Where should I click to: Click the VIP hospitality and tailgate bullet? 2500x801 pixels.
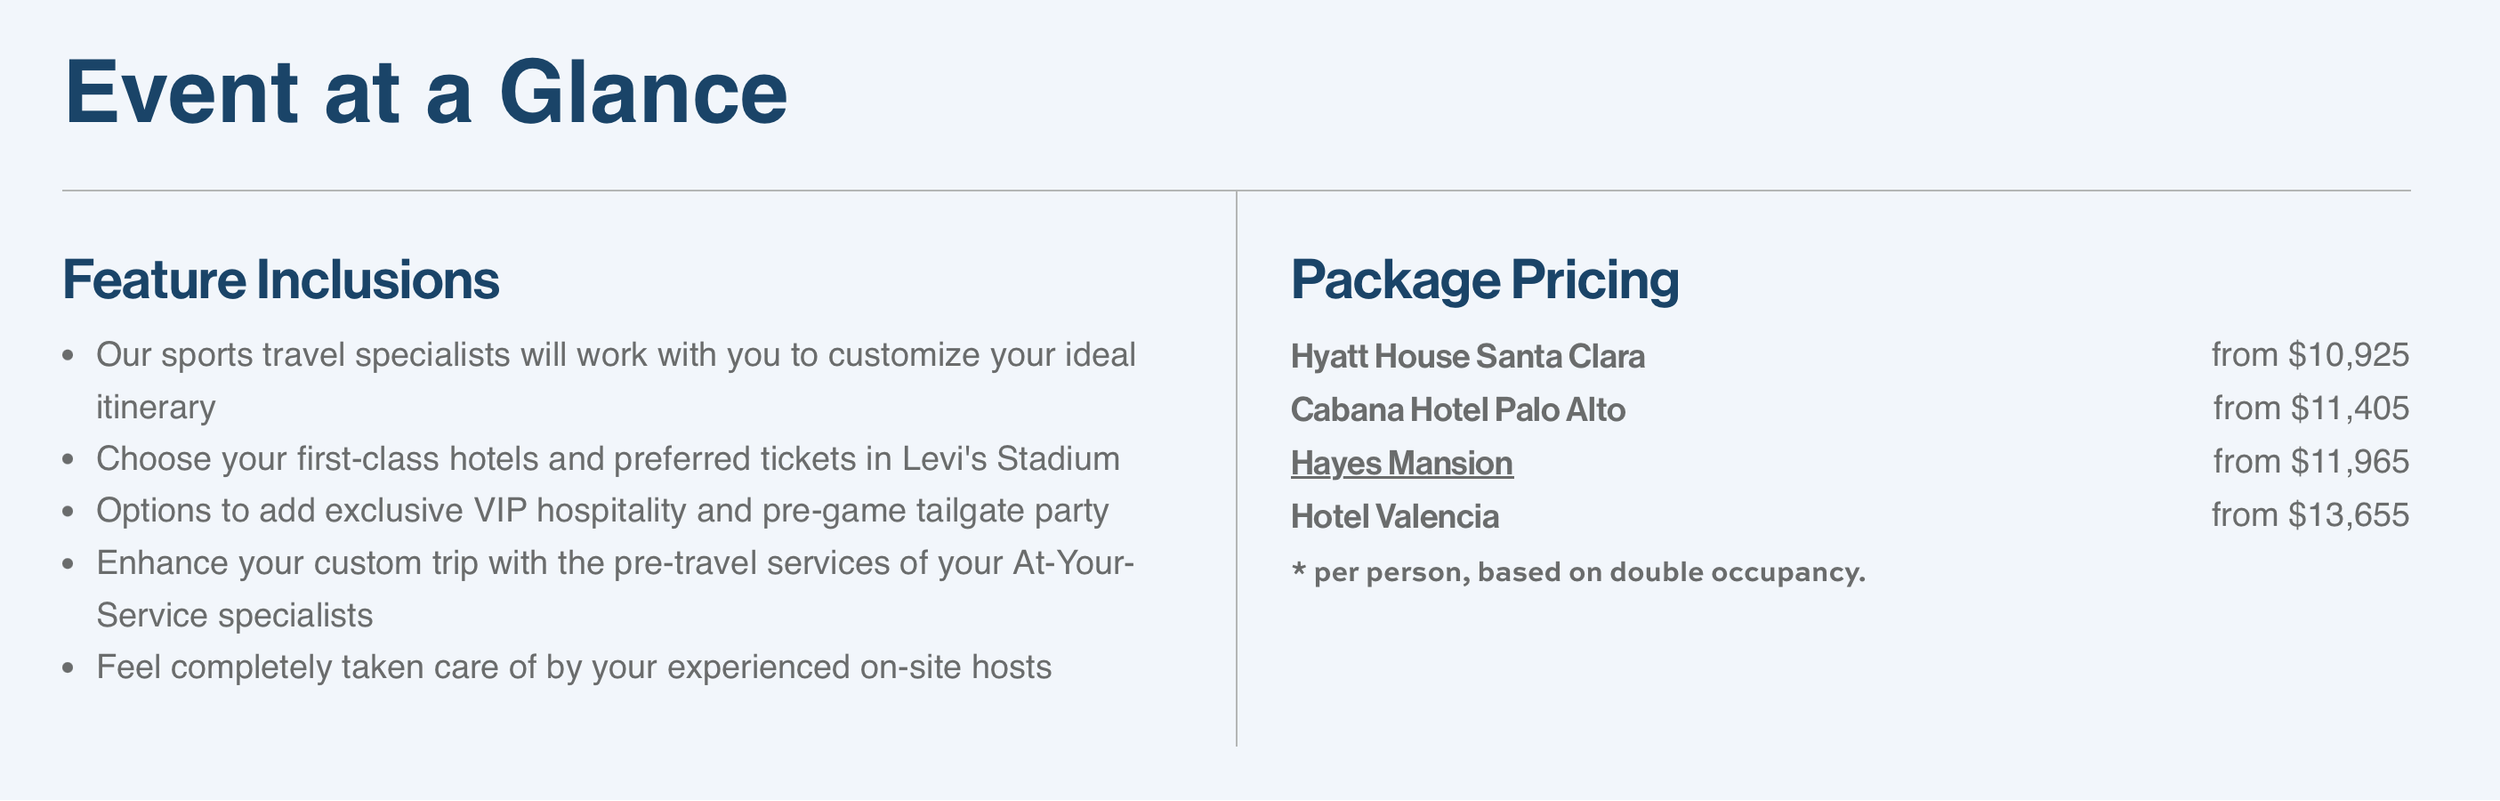602,511
